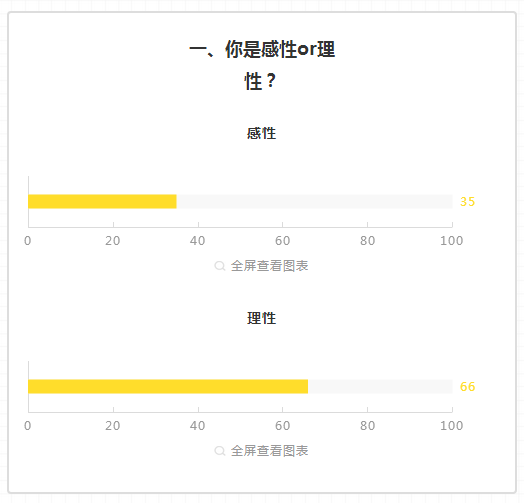Click the gray unfilled part of 感性 bar
This screenshot has width=524, height=503.
[x=314, y=202]
